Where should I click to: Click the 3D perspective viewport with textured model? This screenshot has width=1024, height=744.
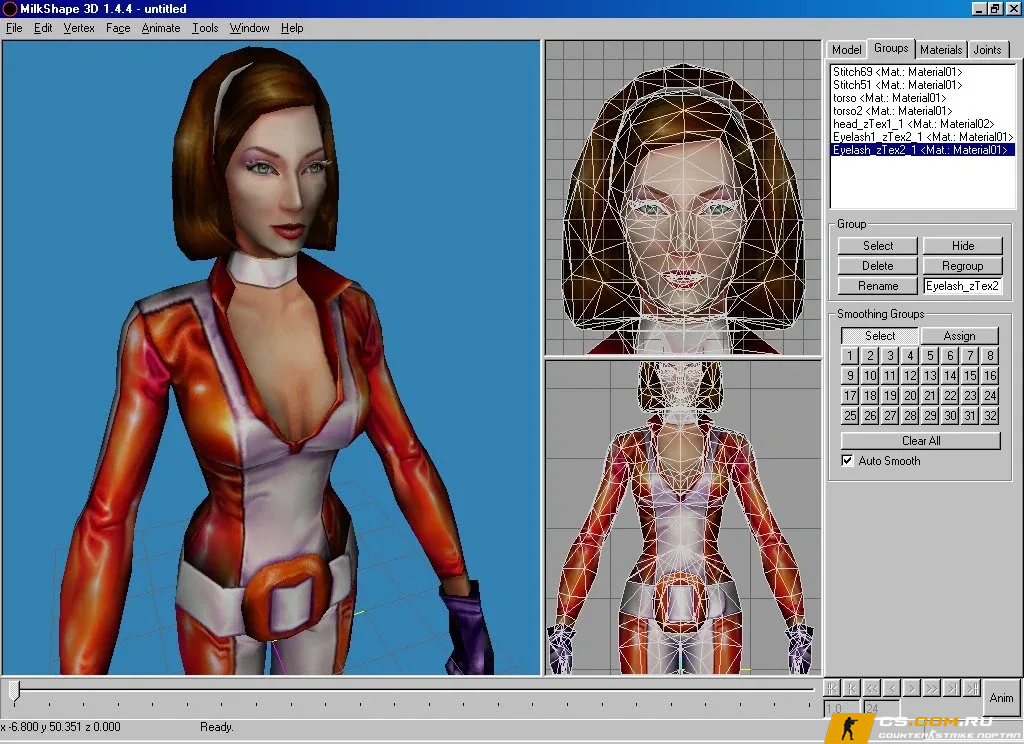click(x=271, y=357)
